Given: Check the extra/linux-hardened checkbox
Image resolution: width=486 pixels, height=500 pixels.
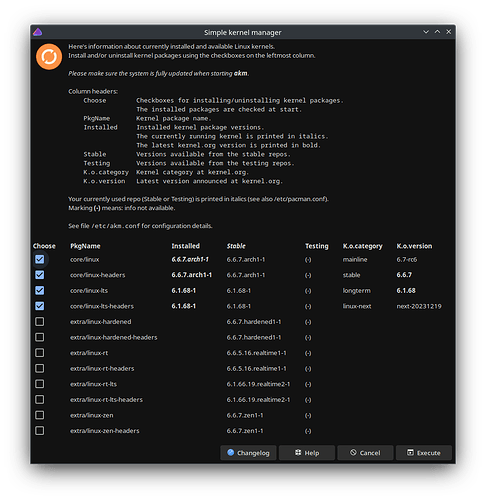Looking at the screenshot, I should point(40,322).
